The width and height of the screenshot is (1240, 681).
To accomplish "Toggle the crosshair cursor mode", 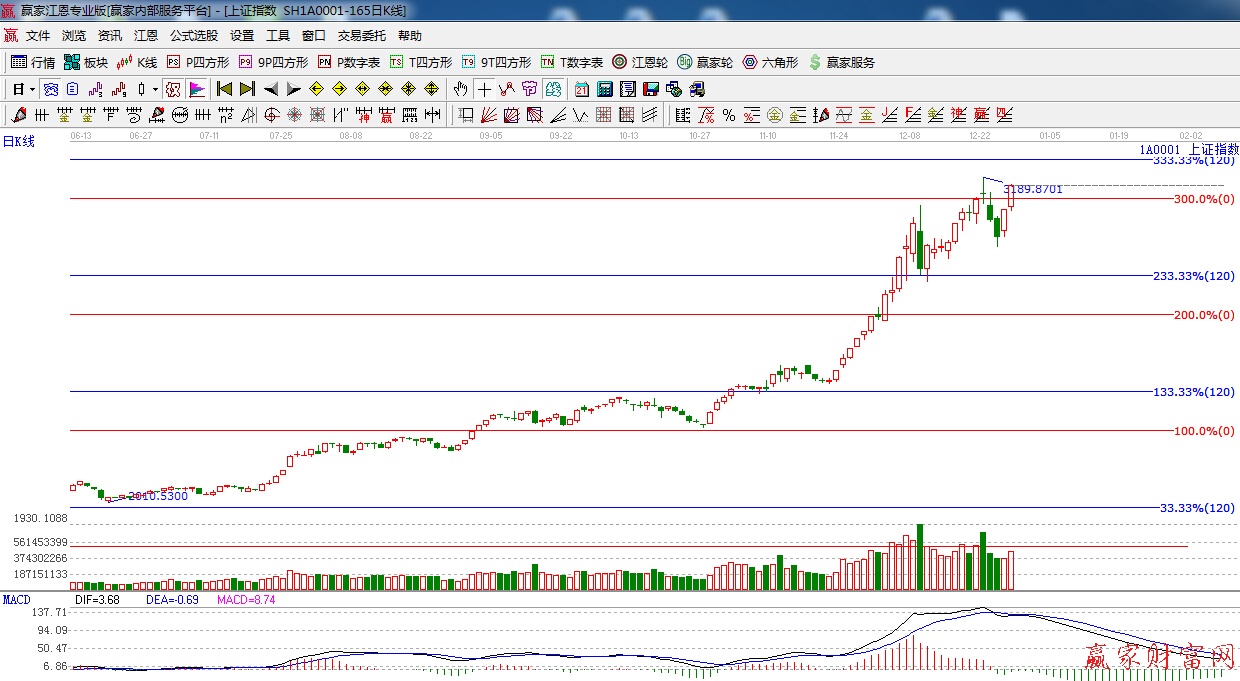I will pyautogui.click(x=484, y=89).
